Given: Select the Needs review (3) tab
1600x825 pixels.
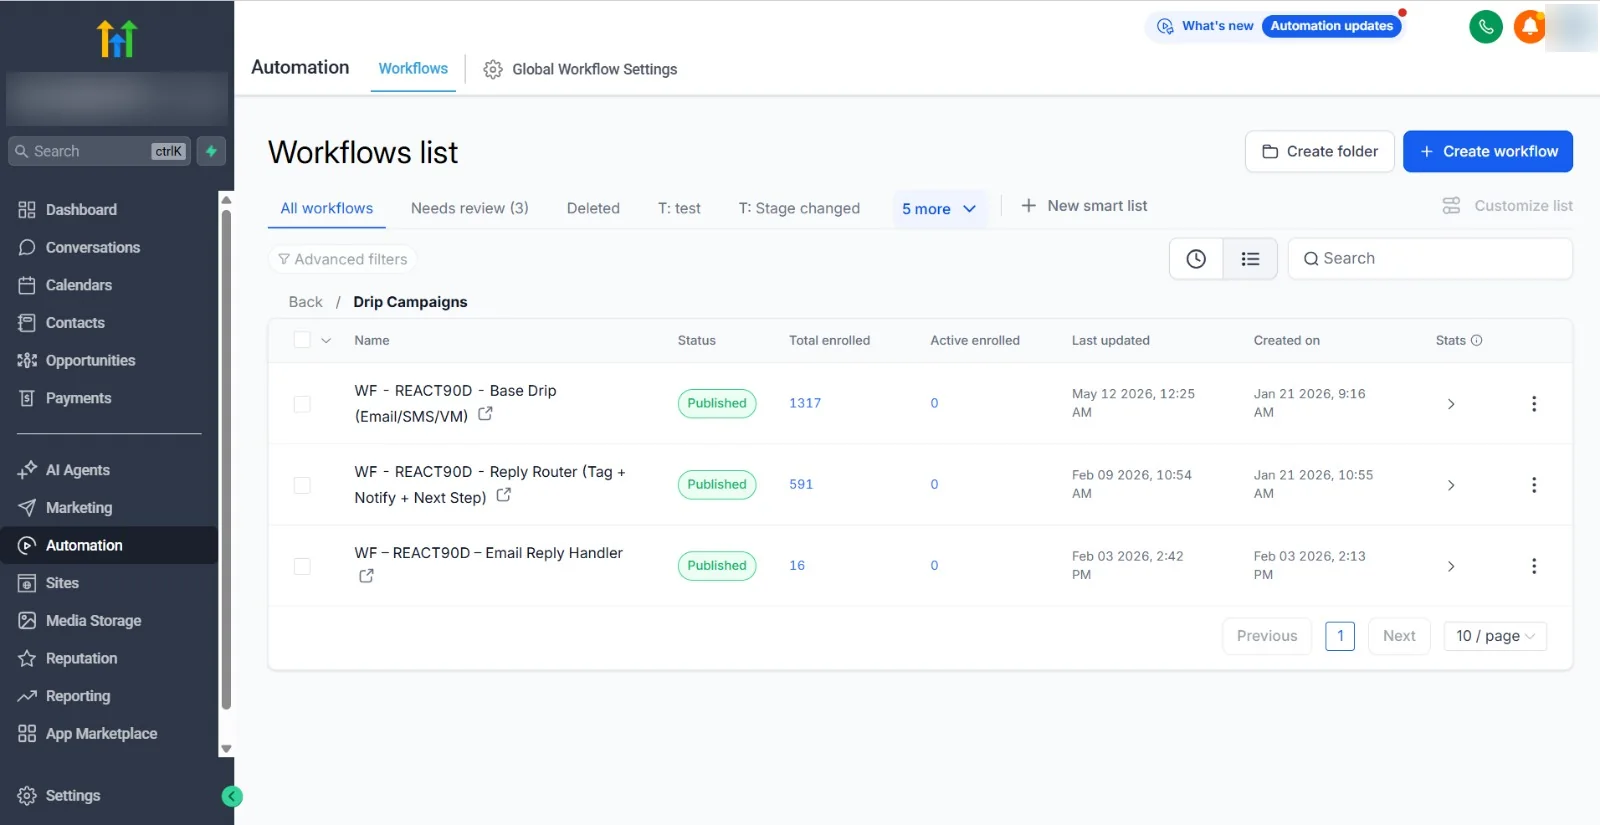Looking at the screenshot, I should (469, 208).
